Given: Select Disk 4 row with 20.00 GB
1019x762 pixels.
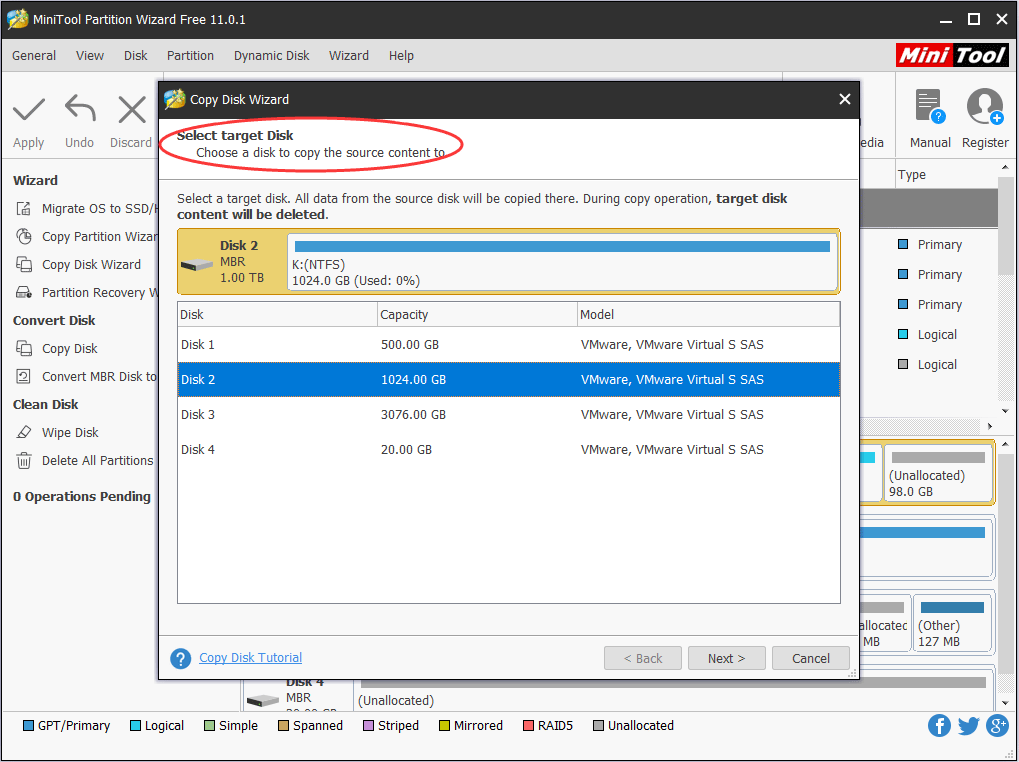Looking at the screenshot, I should click(x=509, y=450).
